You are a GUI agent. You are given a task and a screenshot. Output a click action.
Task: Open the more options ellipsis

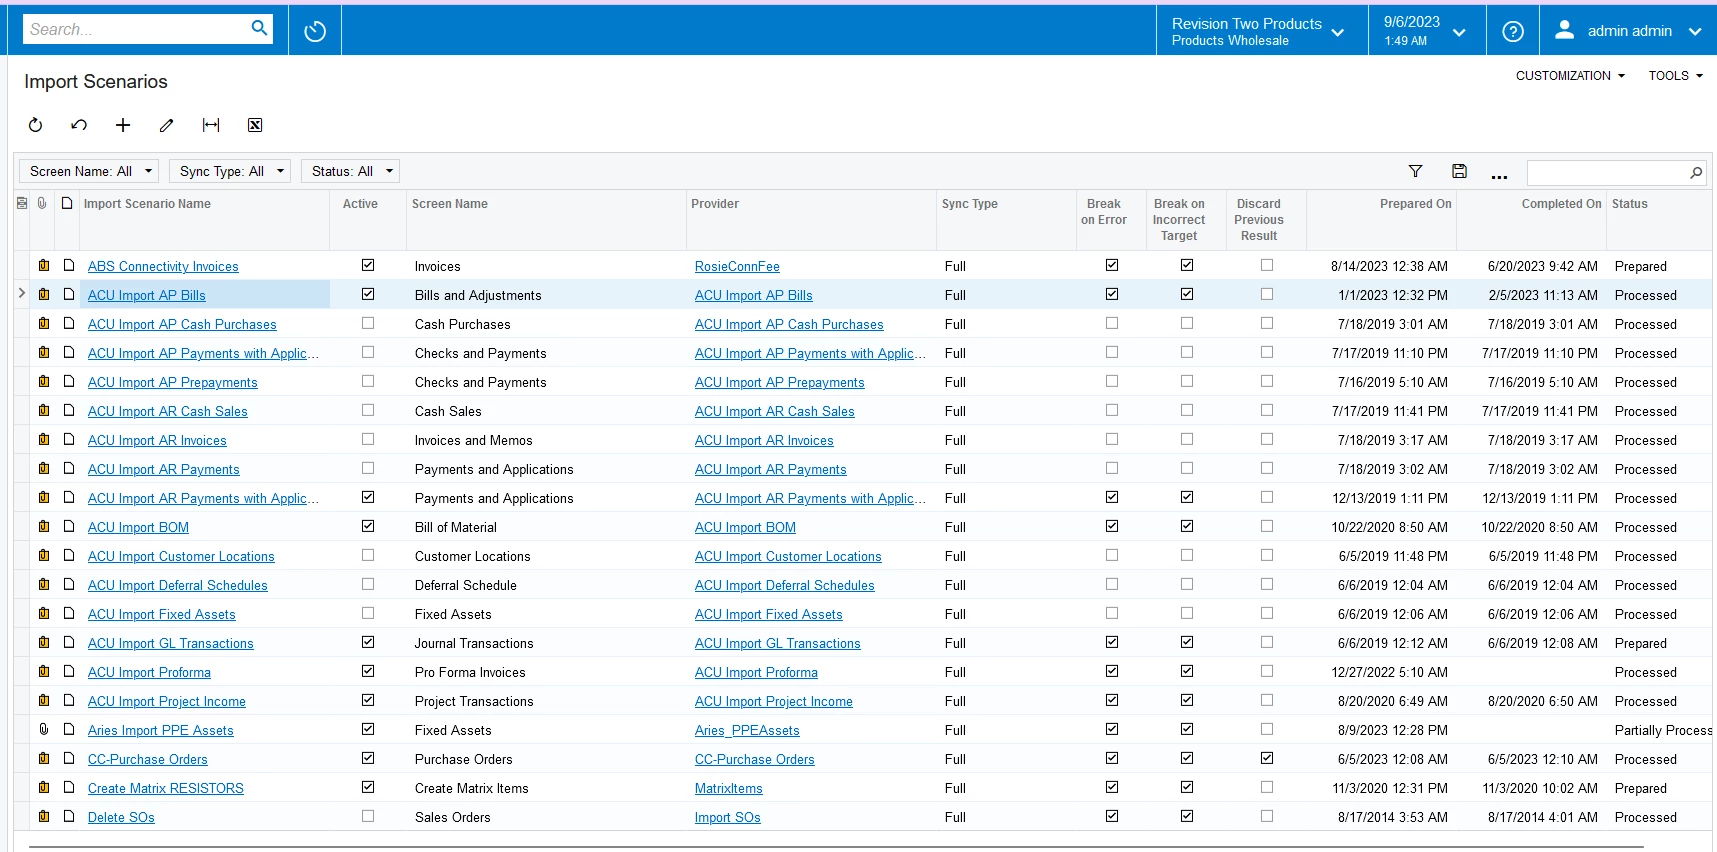coord(1499,175)
